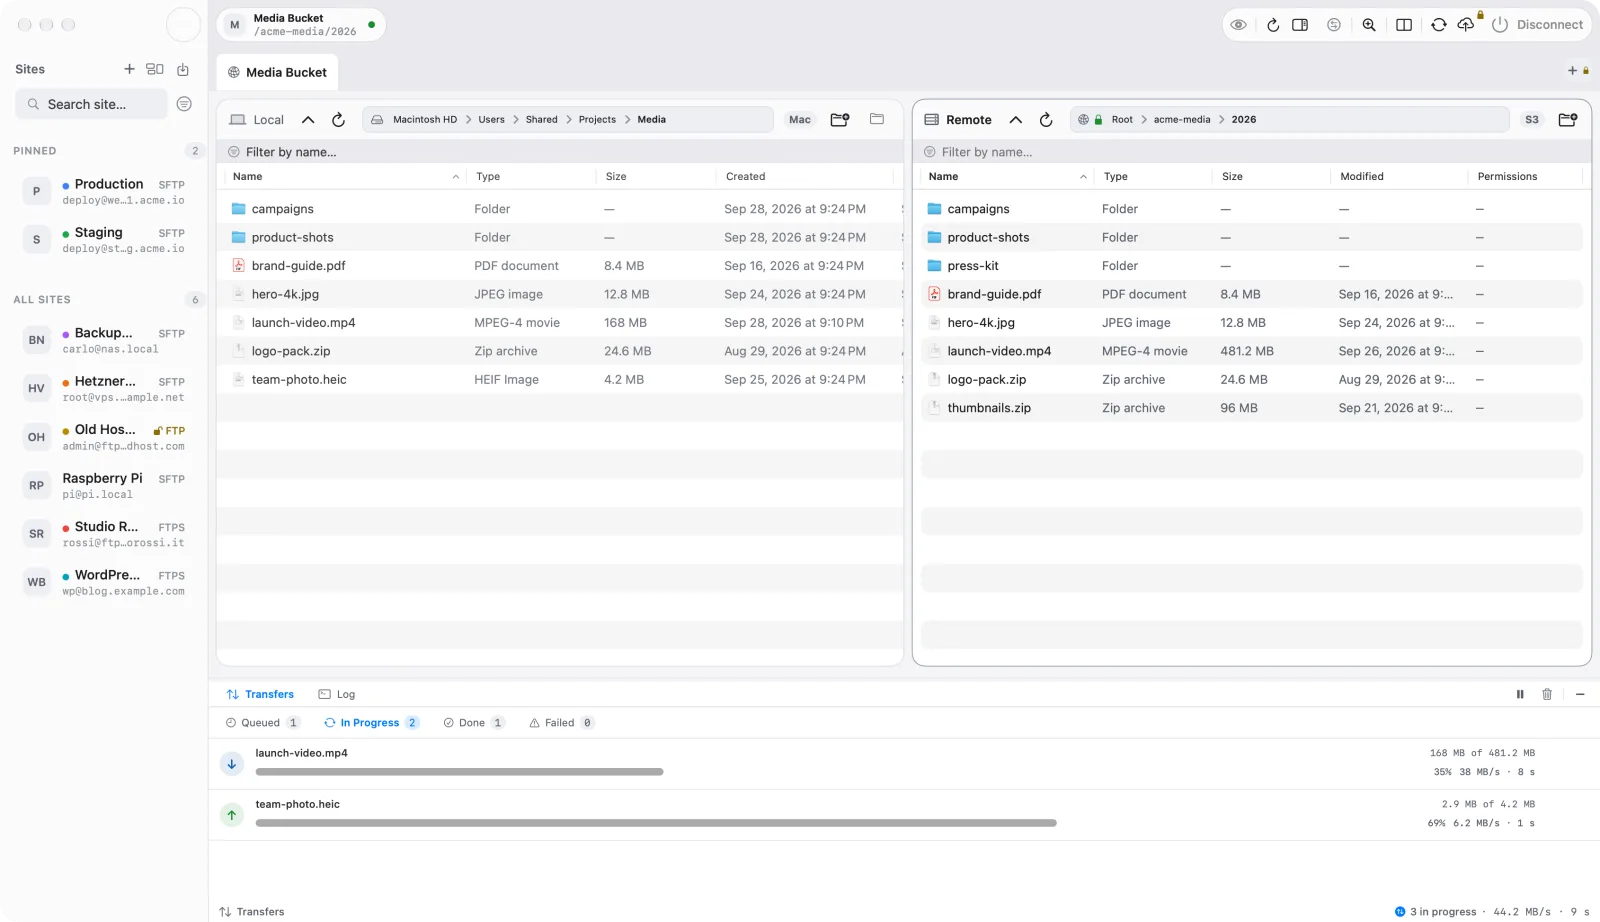Click the magnifier search icon in toolbar

coord(1369,25)
